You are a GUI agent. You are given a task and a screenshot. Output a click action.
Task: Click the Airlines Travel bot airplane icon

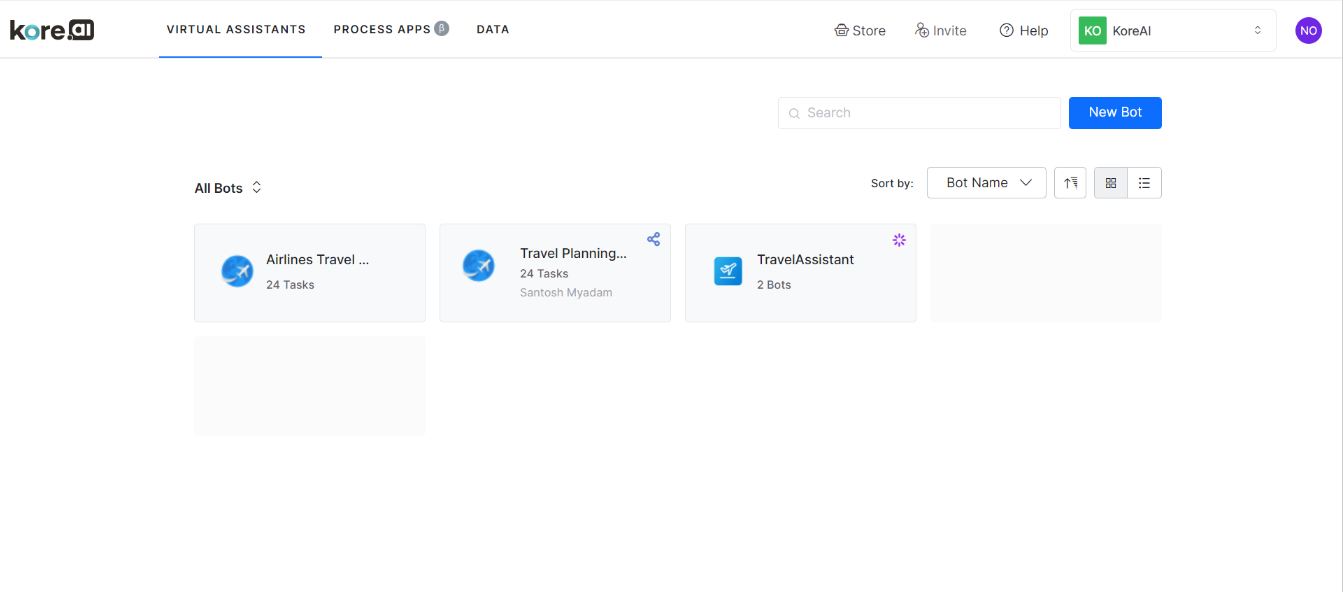(x=237, y=271)
